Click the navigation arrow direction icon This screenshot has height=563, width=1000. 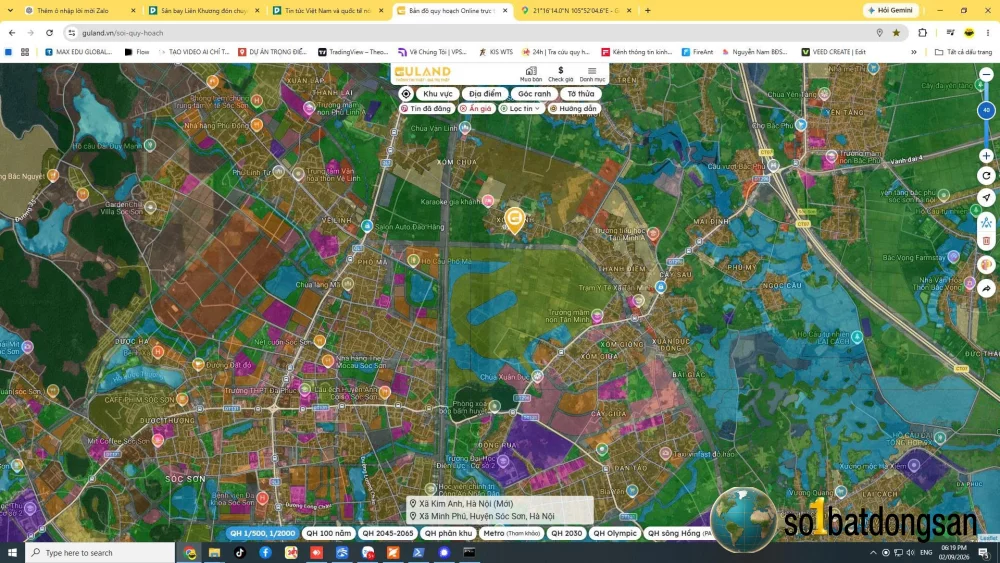tap(986, 198)
